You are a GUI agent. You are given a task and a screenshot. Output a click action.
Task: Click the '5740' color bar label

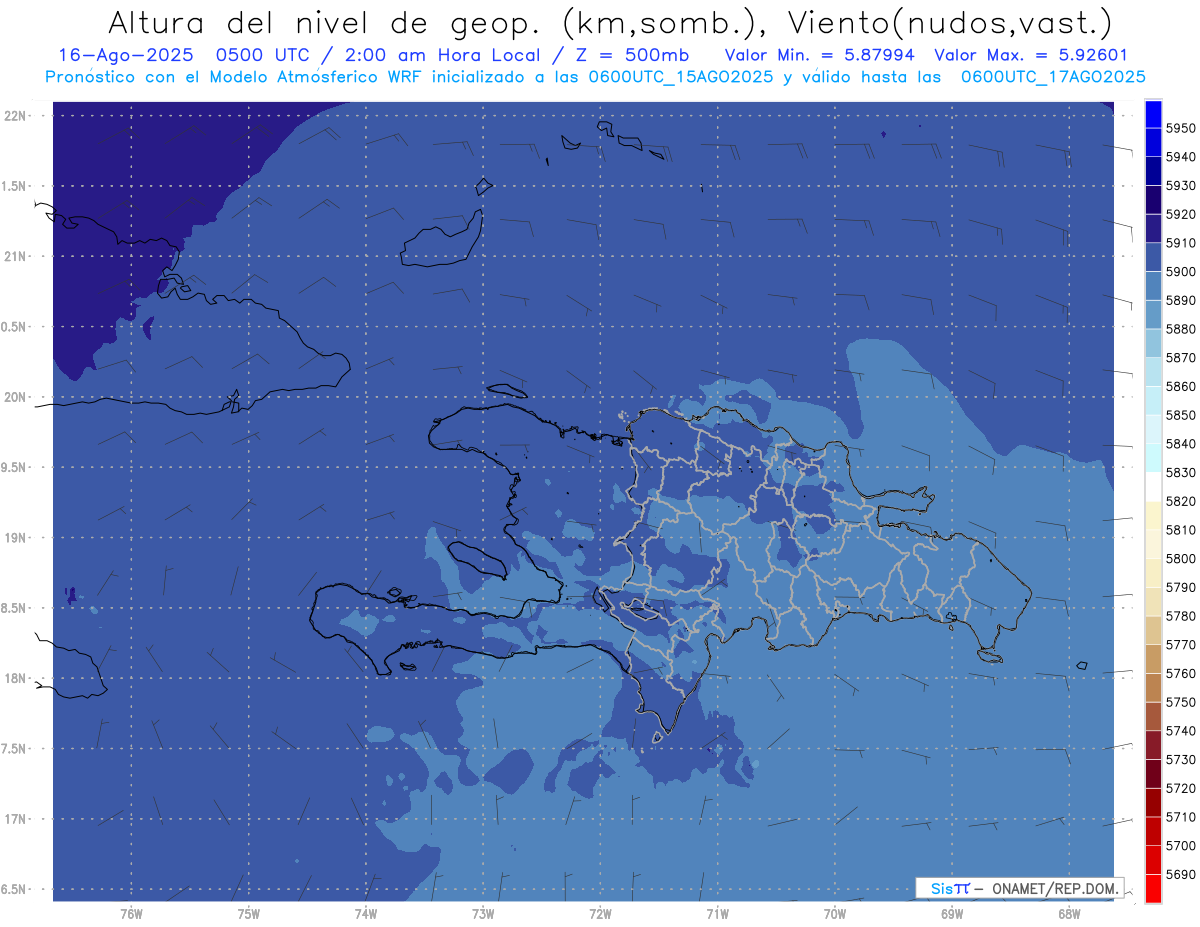(x=1180, y=731)
